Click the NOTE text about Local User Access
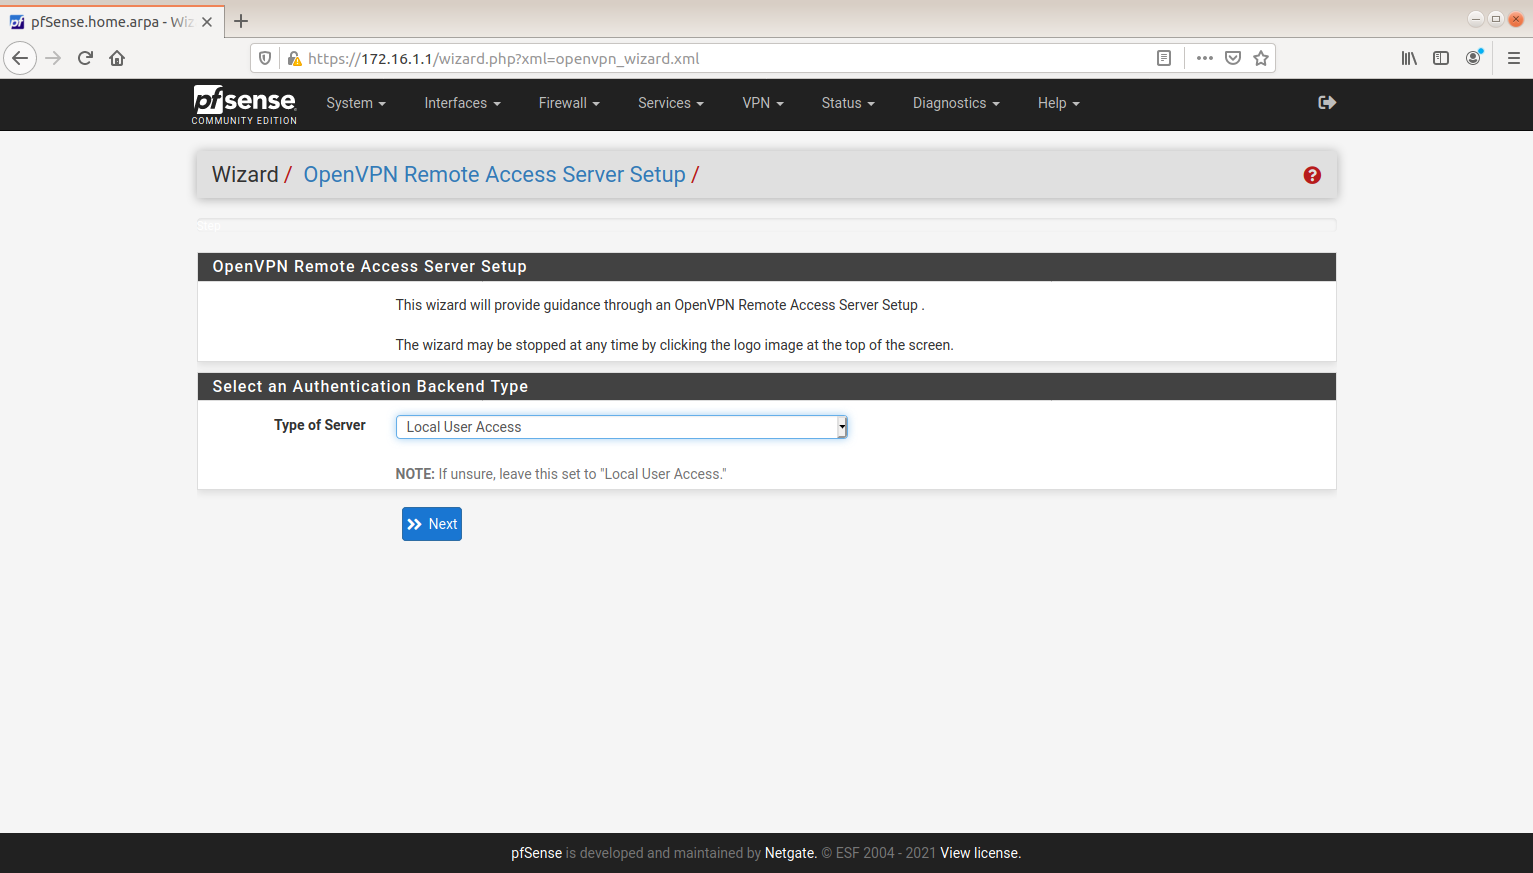Image resolution: width=1533 pixels, height=873 pixels. [x=561, y=474]
